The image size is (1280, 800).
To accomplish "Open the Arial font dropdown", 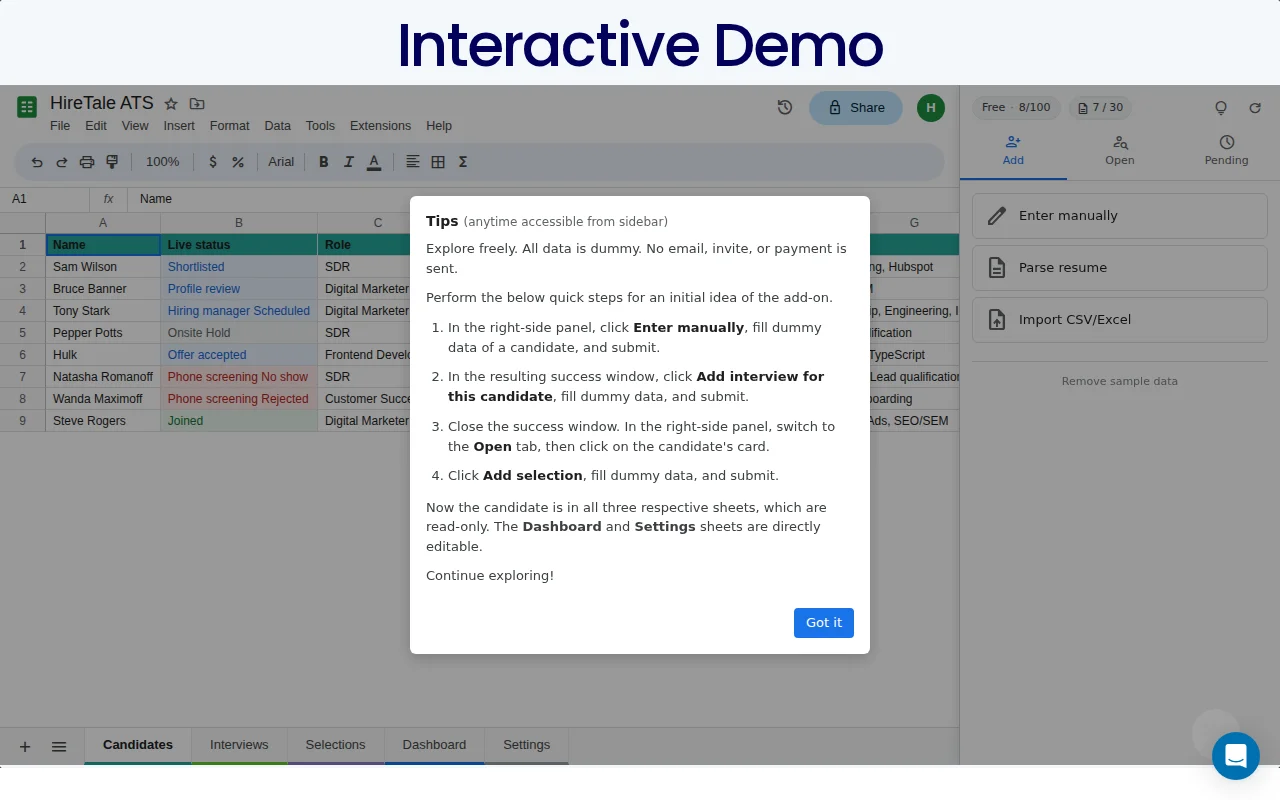I will [x=281, y=162].
